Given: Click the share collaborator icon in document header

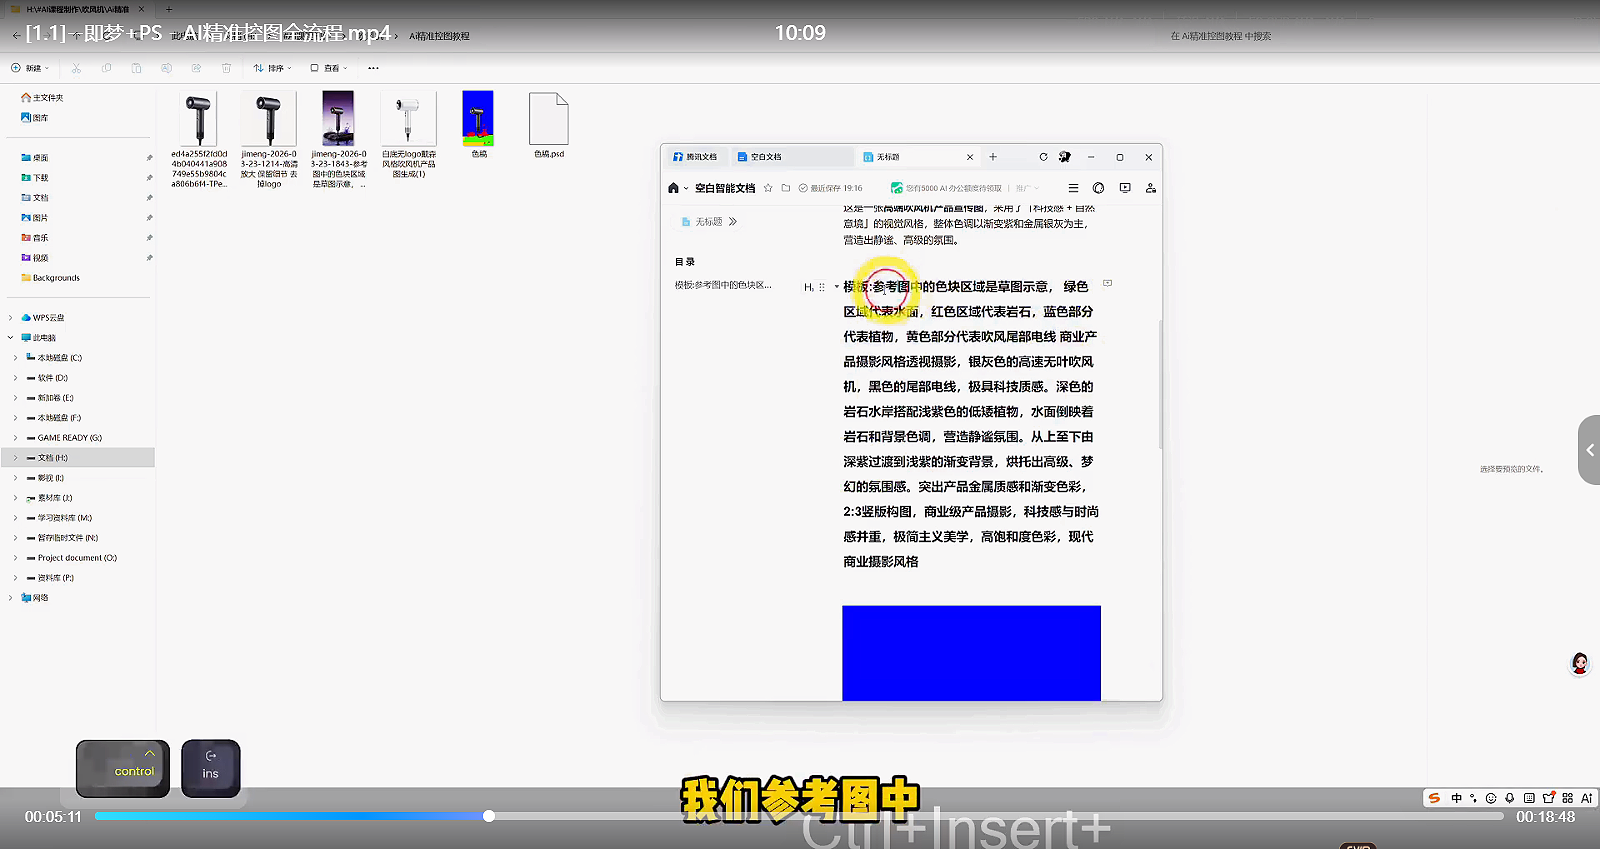Looking at the screenshot, I should [x=1151, y=188].
